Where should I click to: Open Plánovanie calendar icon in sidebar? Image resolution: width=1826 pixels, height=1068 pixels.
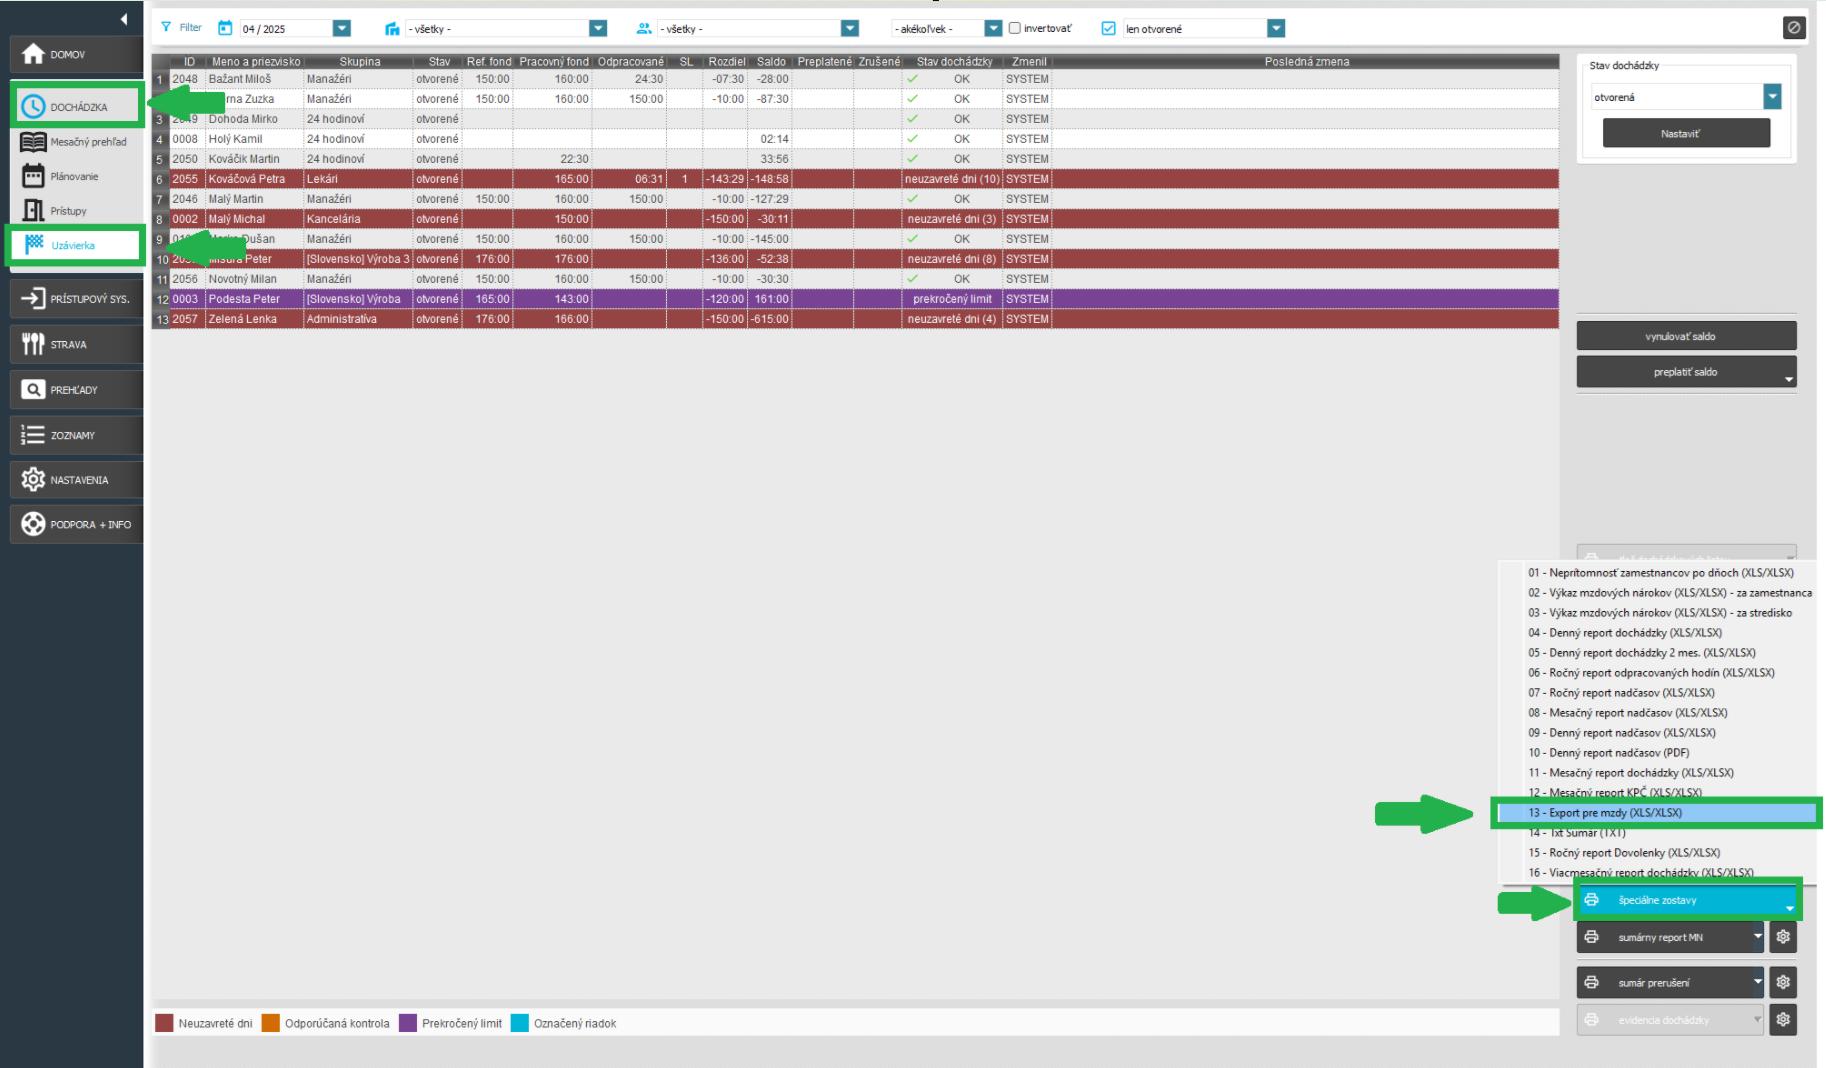pos(33,176)
